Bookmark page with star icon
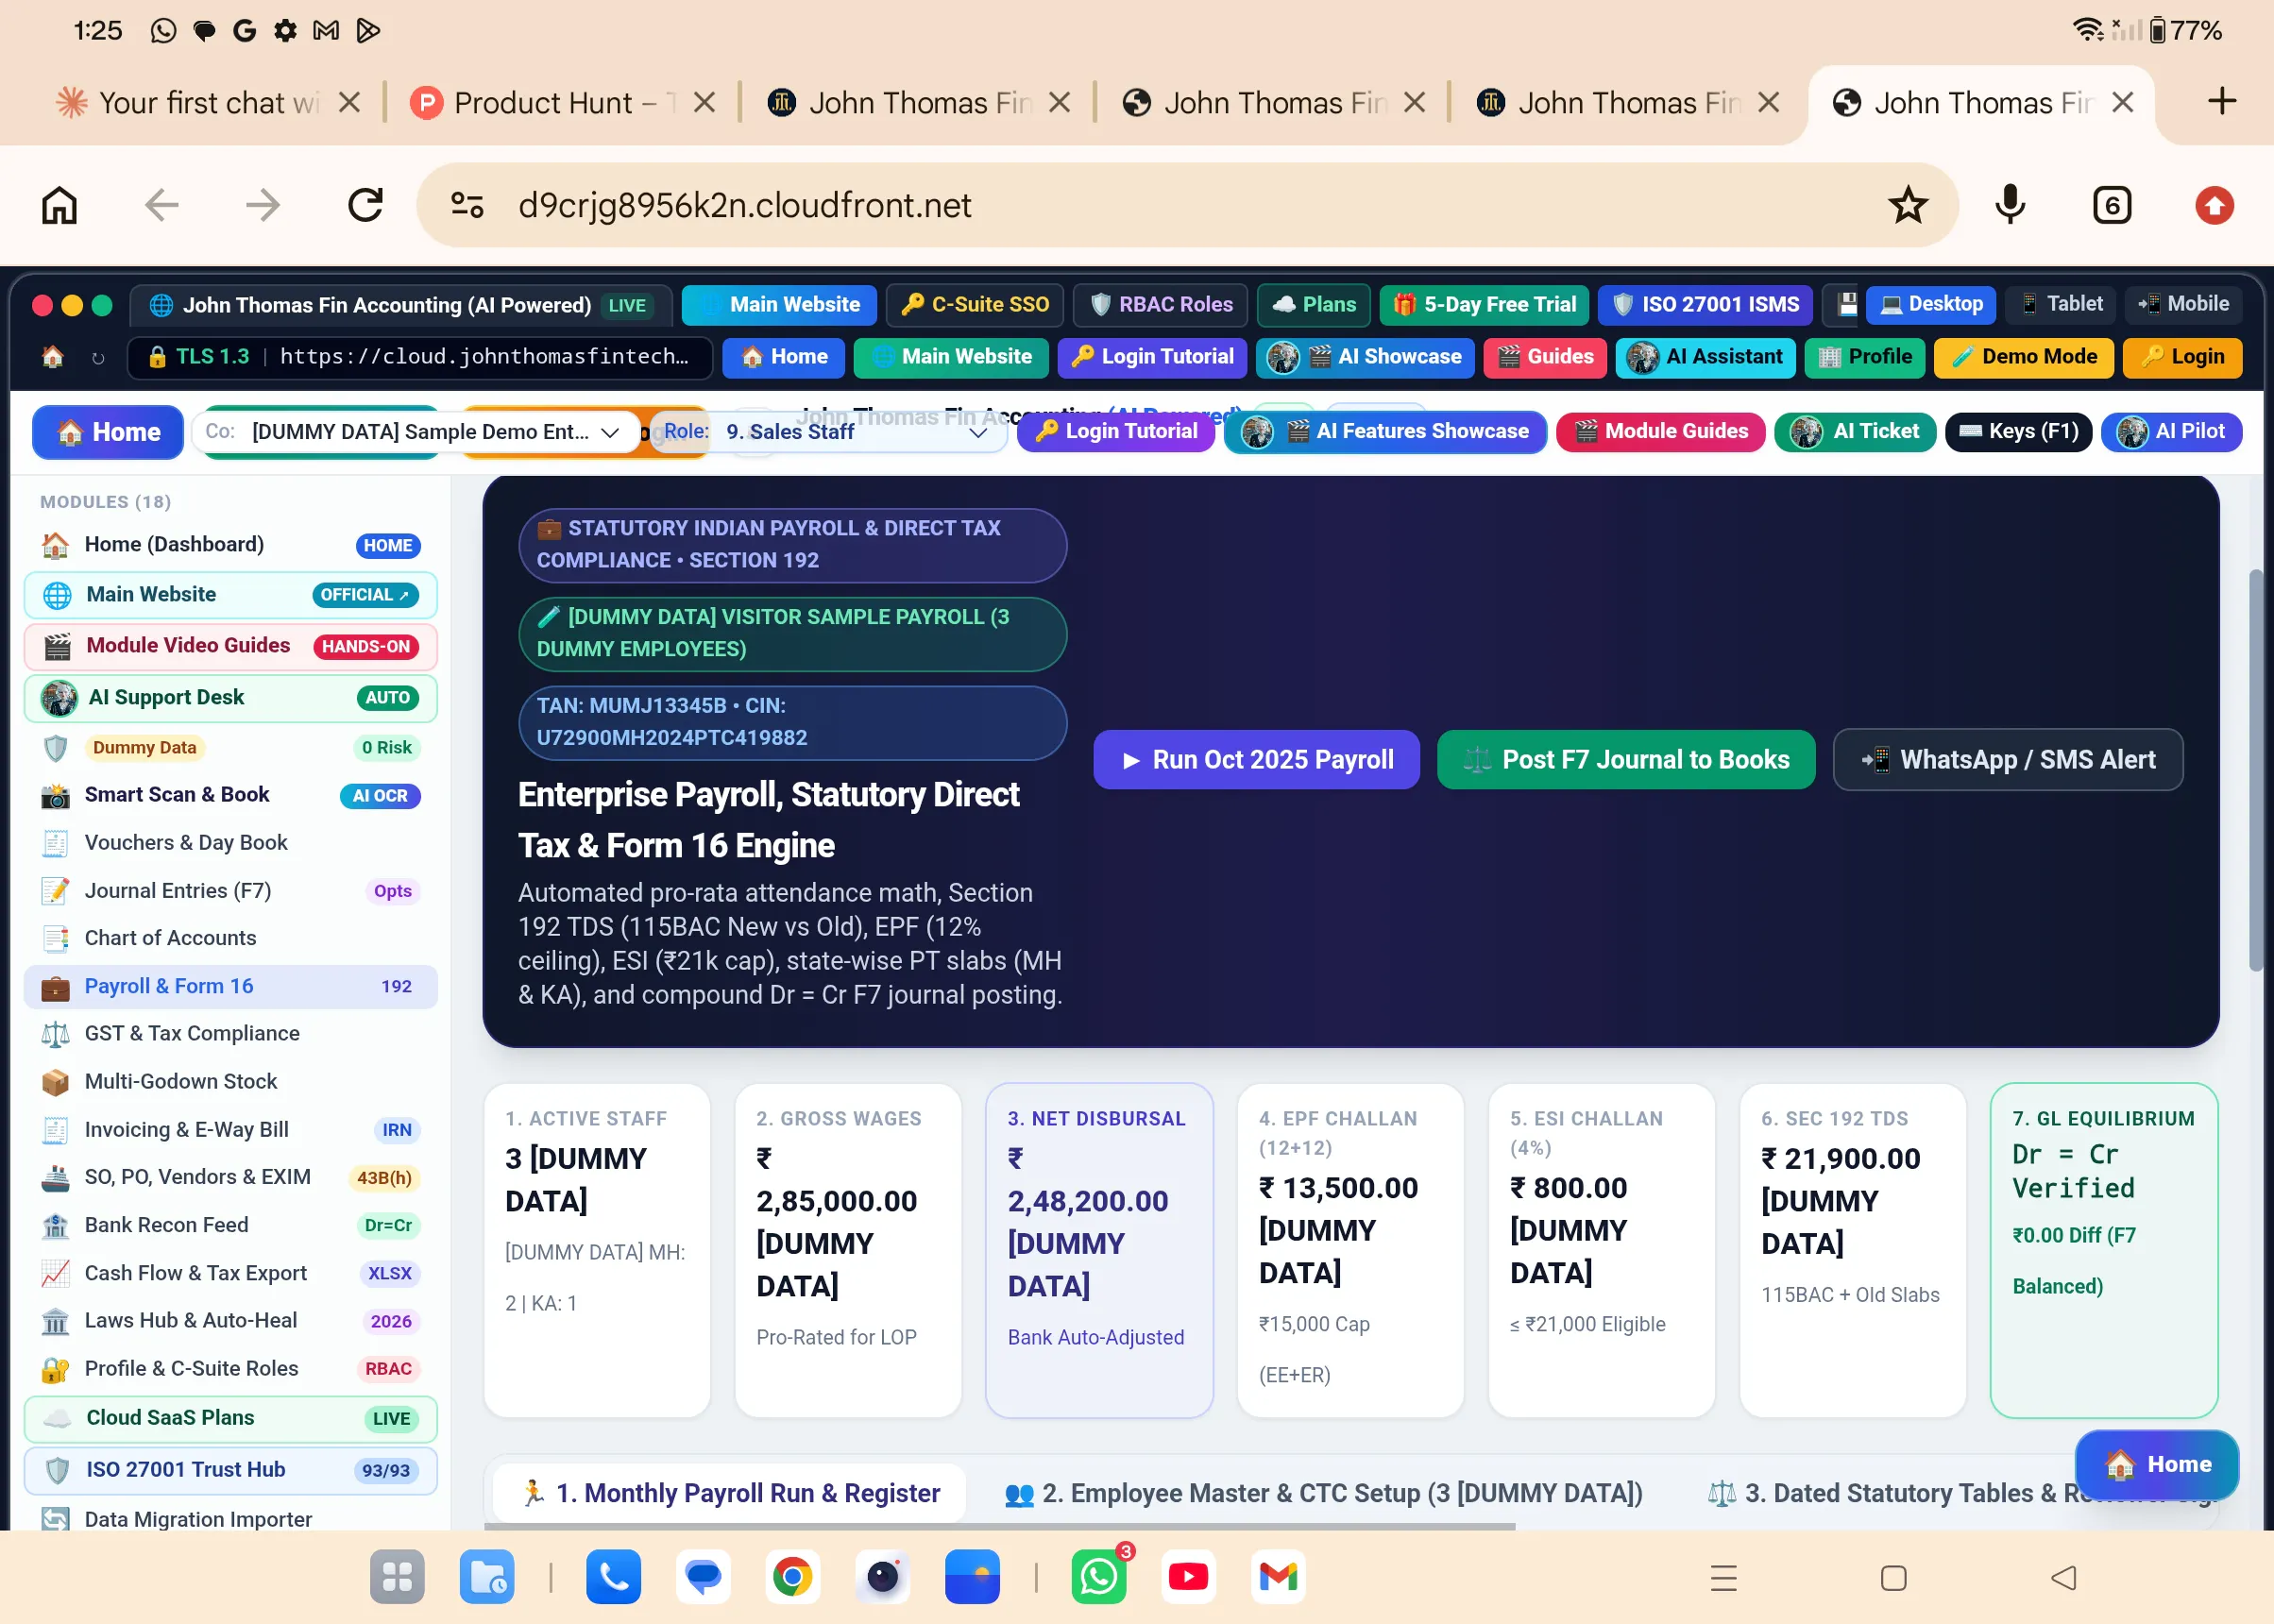 [x=1907, y=205]
